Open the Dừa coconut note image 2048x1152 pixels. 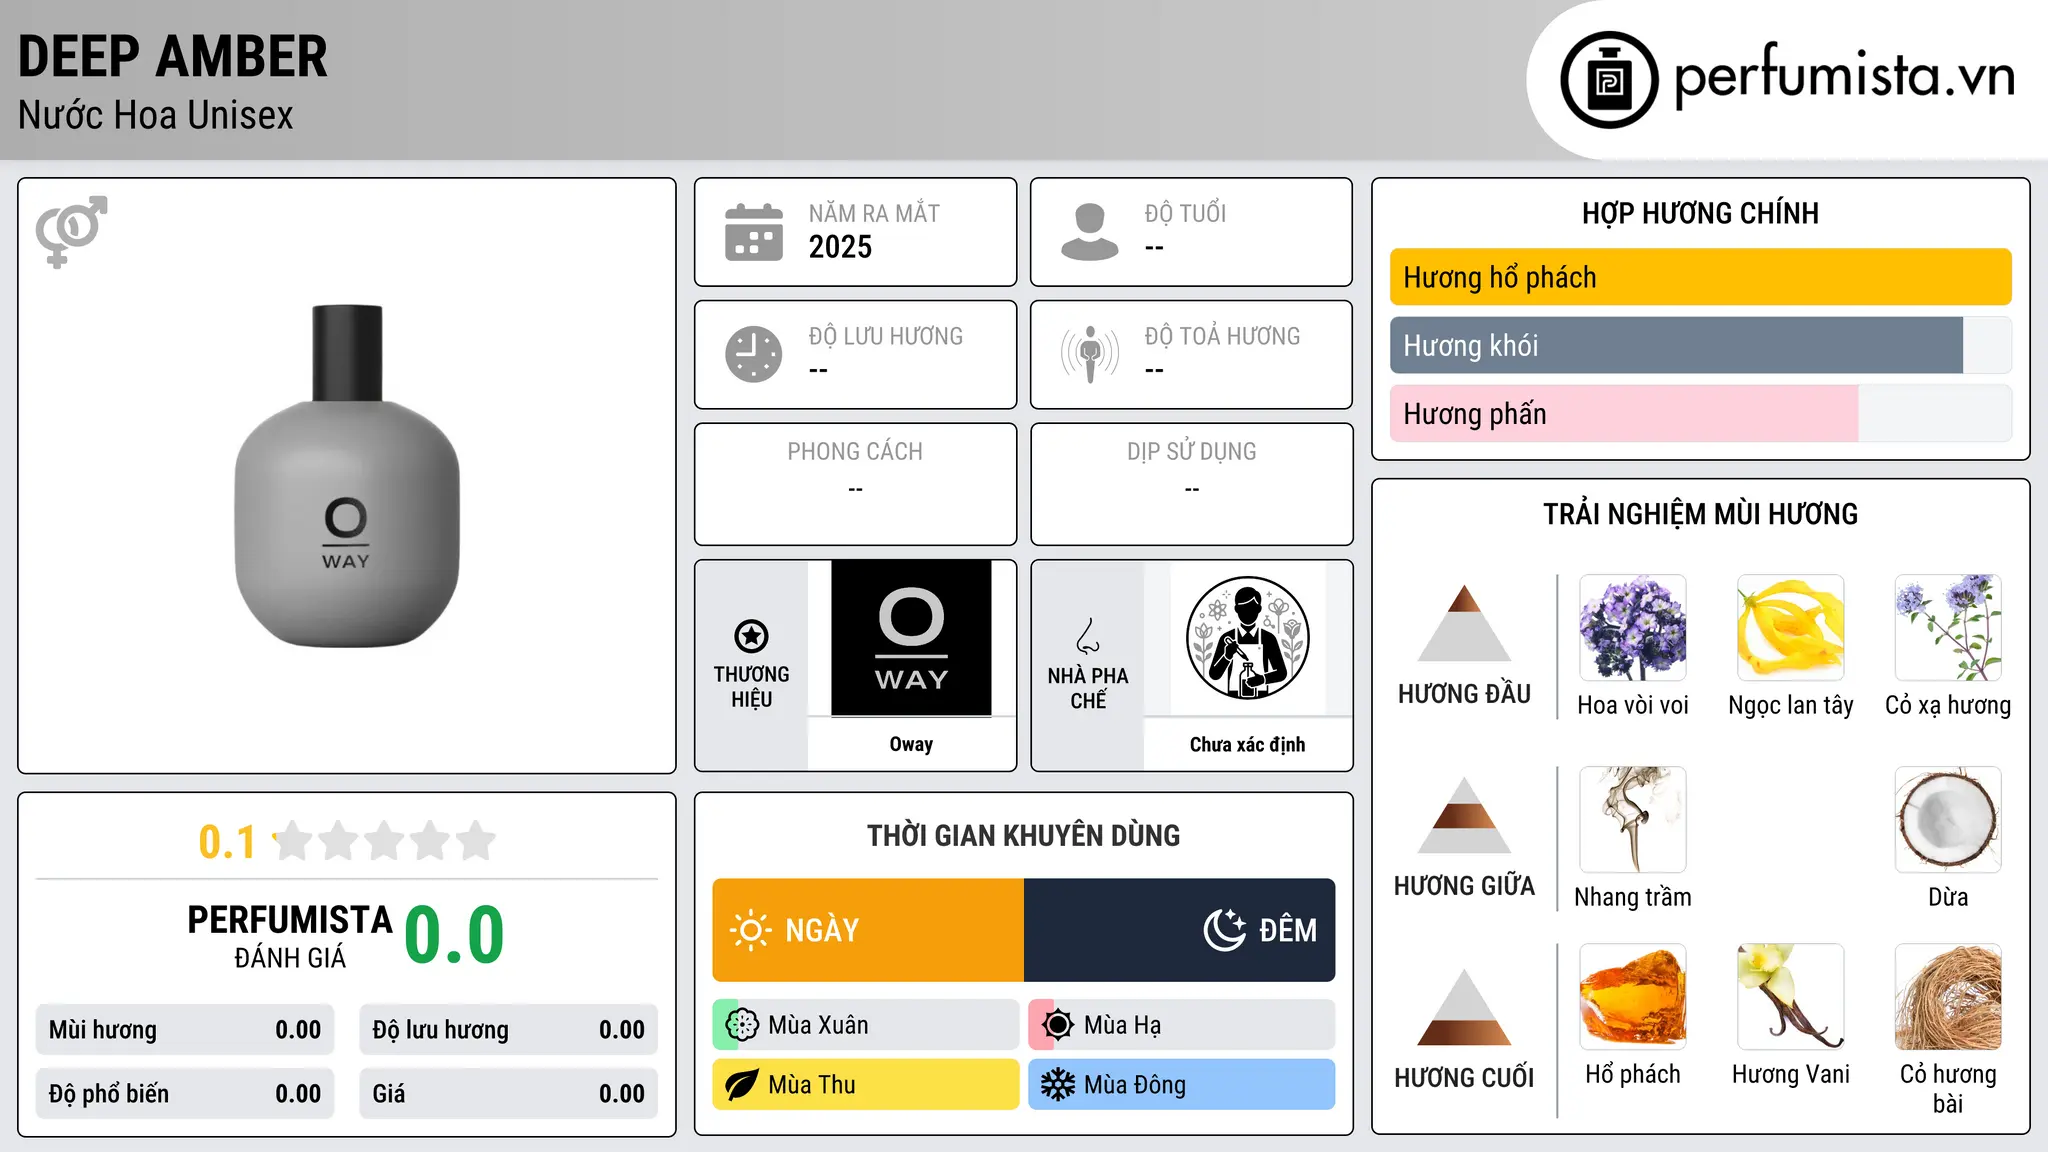[1948, 820]
